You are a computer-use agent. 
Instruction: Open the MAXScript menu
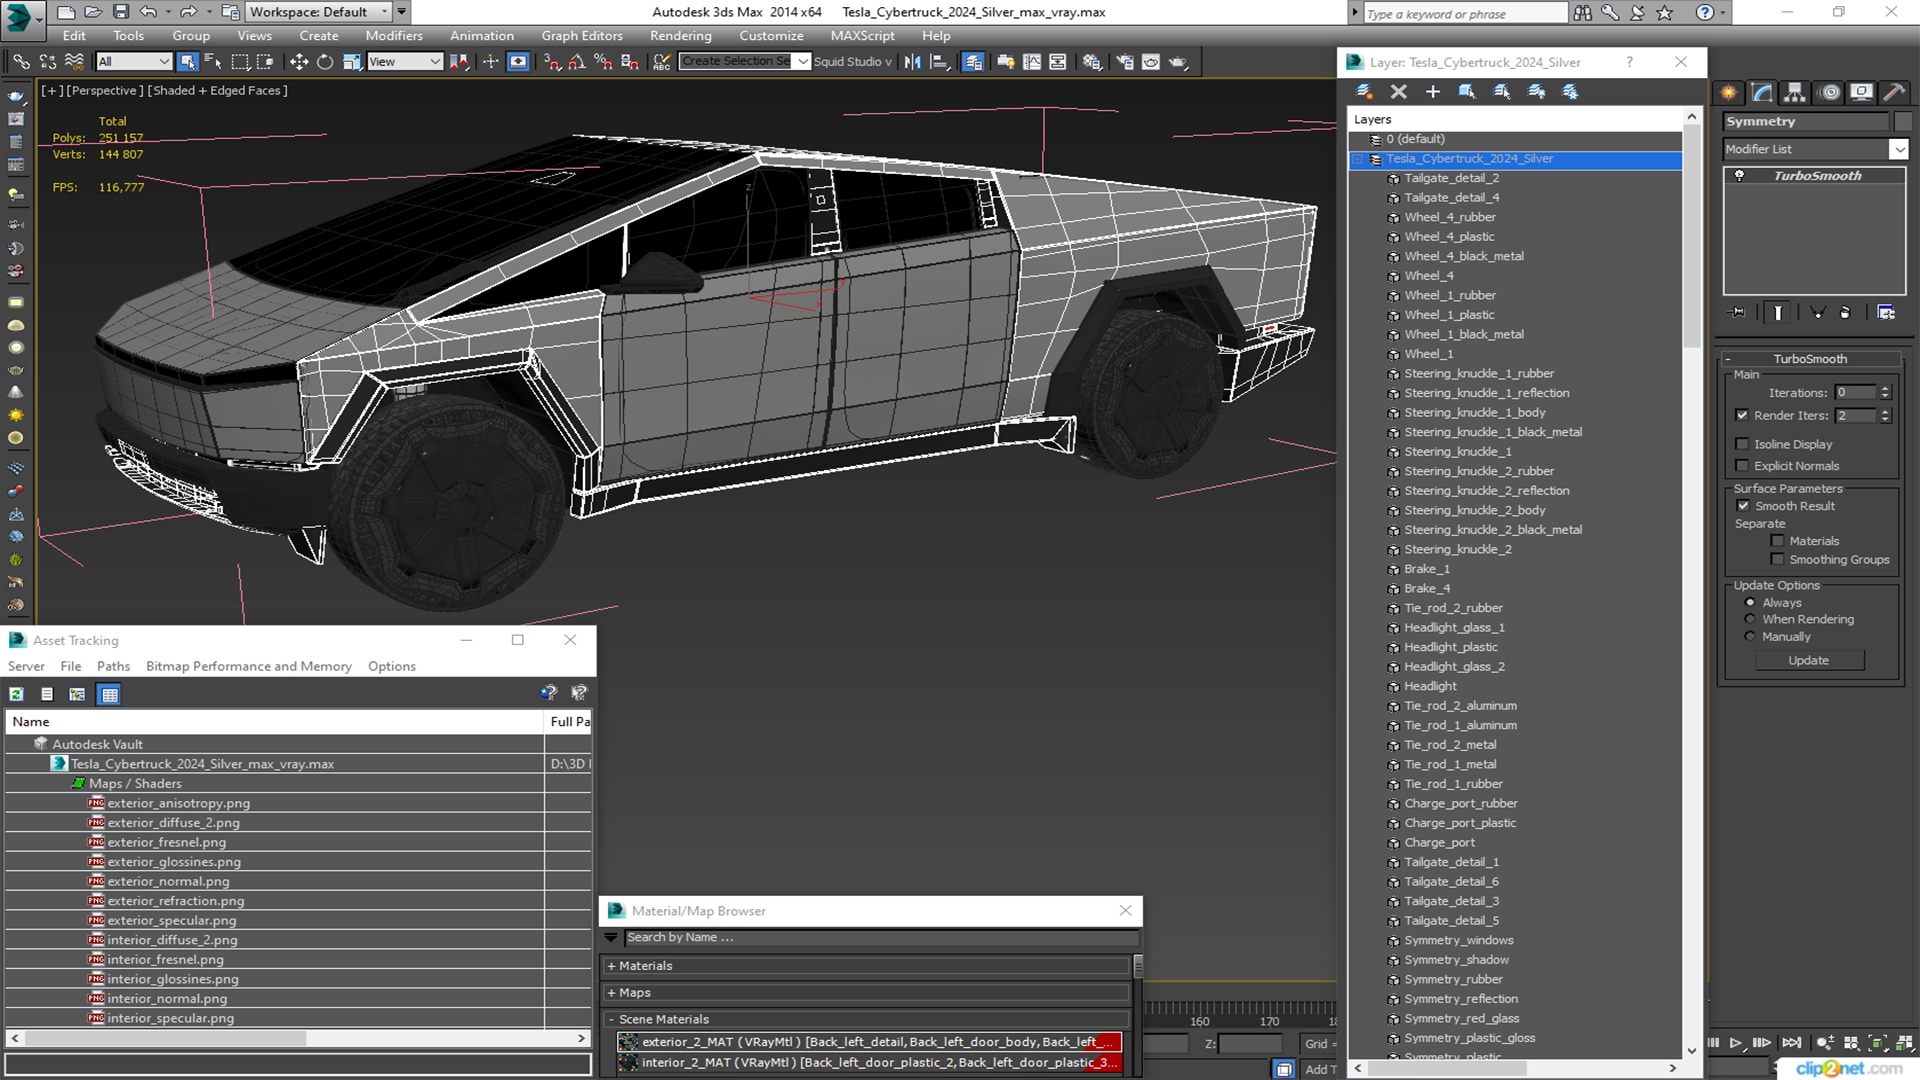pos(862,36)
